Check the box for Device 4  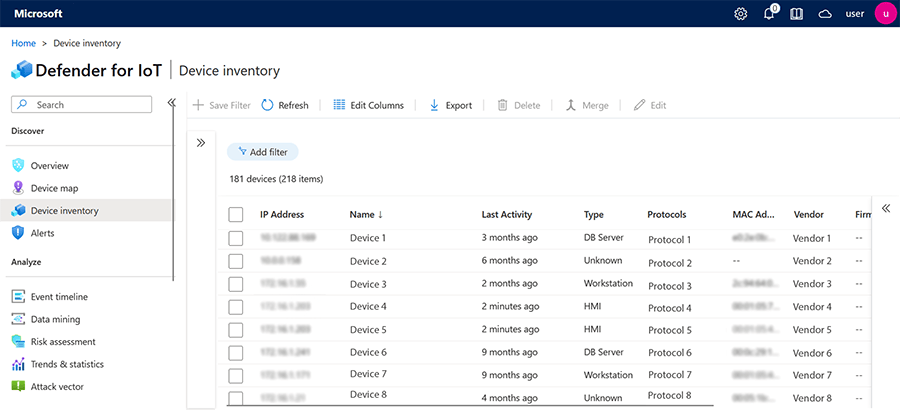click(236, 307)
